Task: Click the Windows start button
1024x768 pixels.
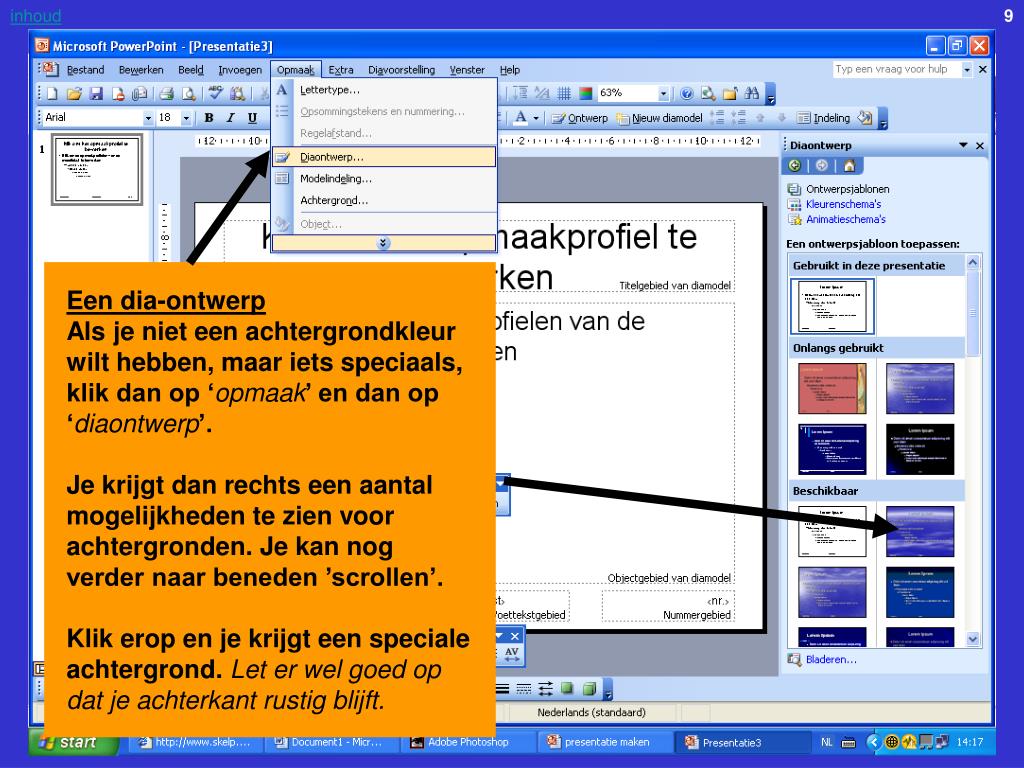Action: click(73, 743)
